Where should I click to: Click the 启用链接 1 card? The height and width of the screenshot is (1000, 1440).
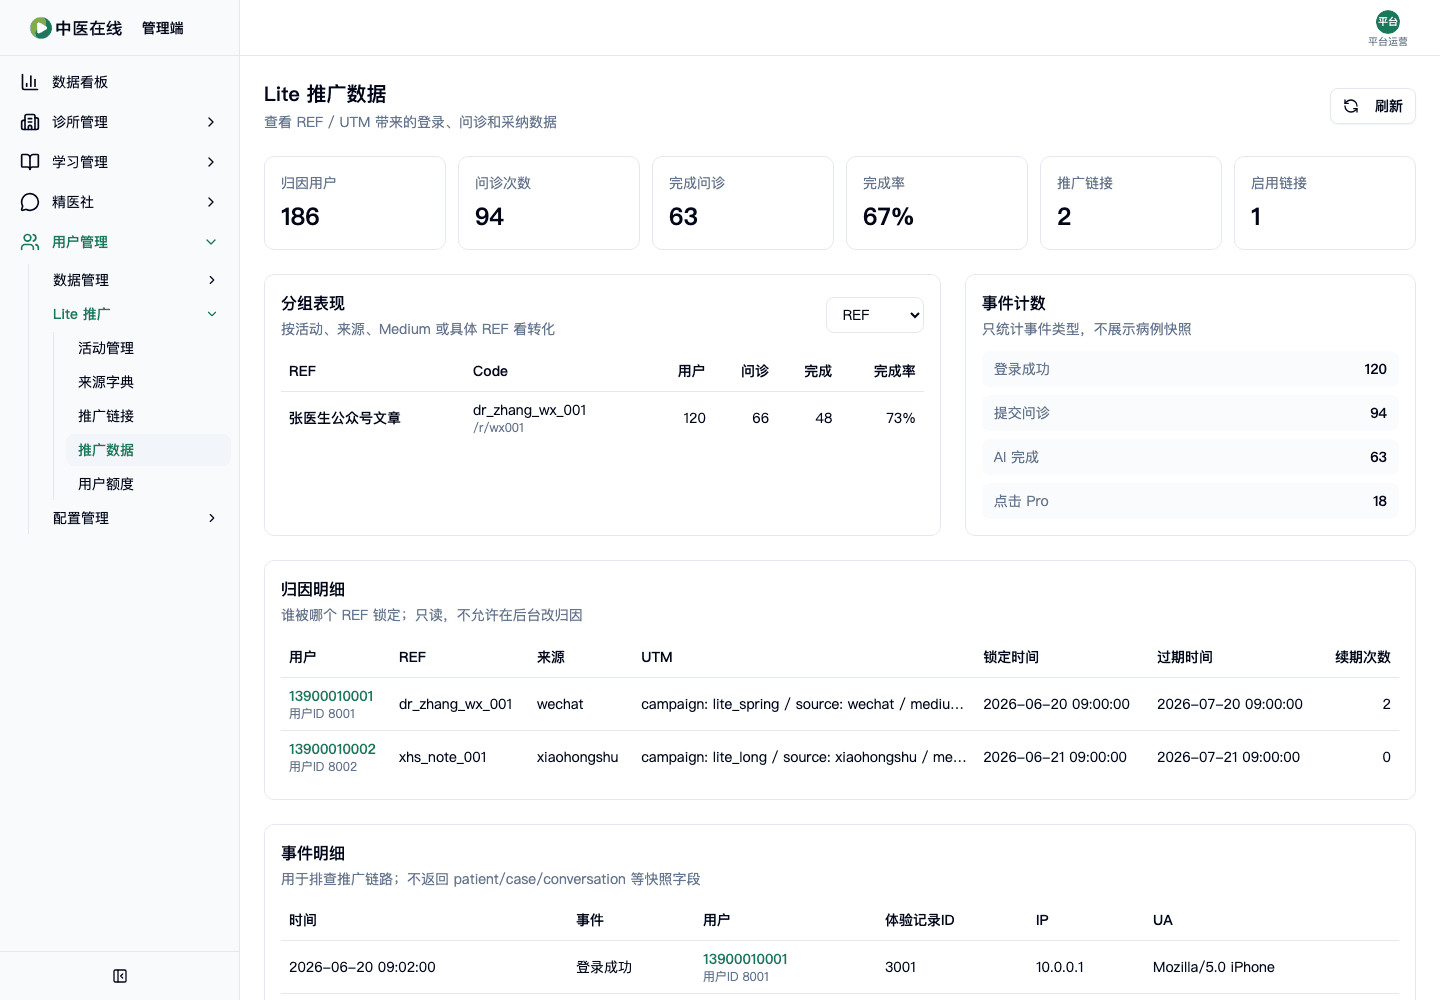click(x=1325, y=203)
